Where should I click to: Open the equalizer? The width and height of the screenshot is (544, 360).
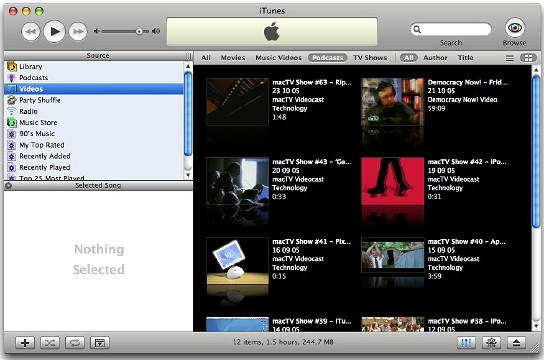point(466,343)
